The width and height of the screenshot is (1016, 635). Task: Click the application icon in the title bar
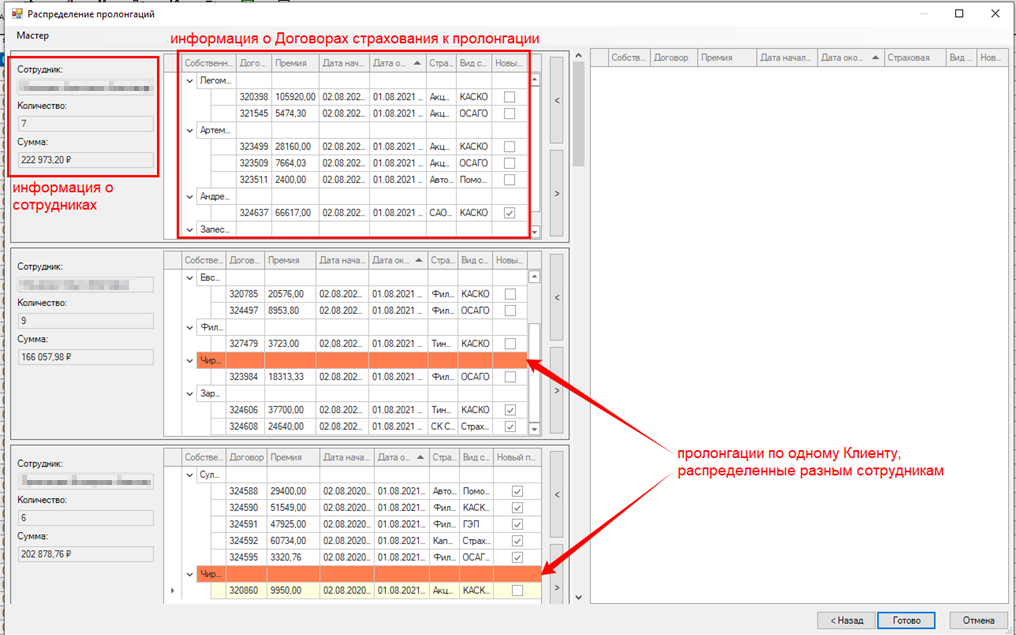click(x=14, y=14)
